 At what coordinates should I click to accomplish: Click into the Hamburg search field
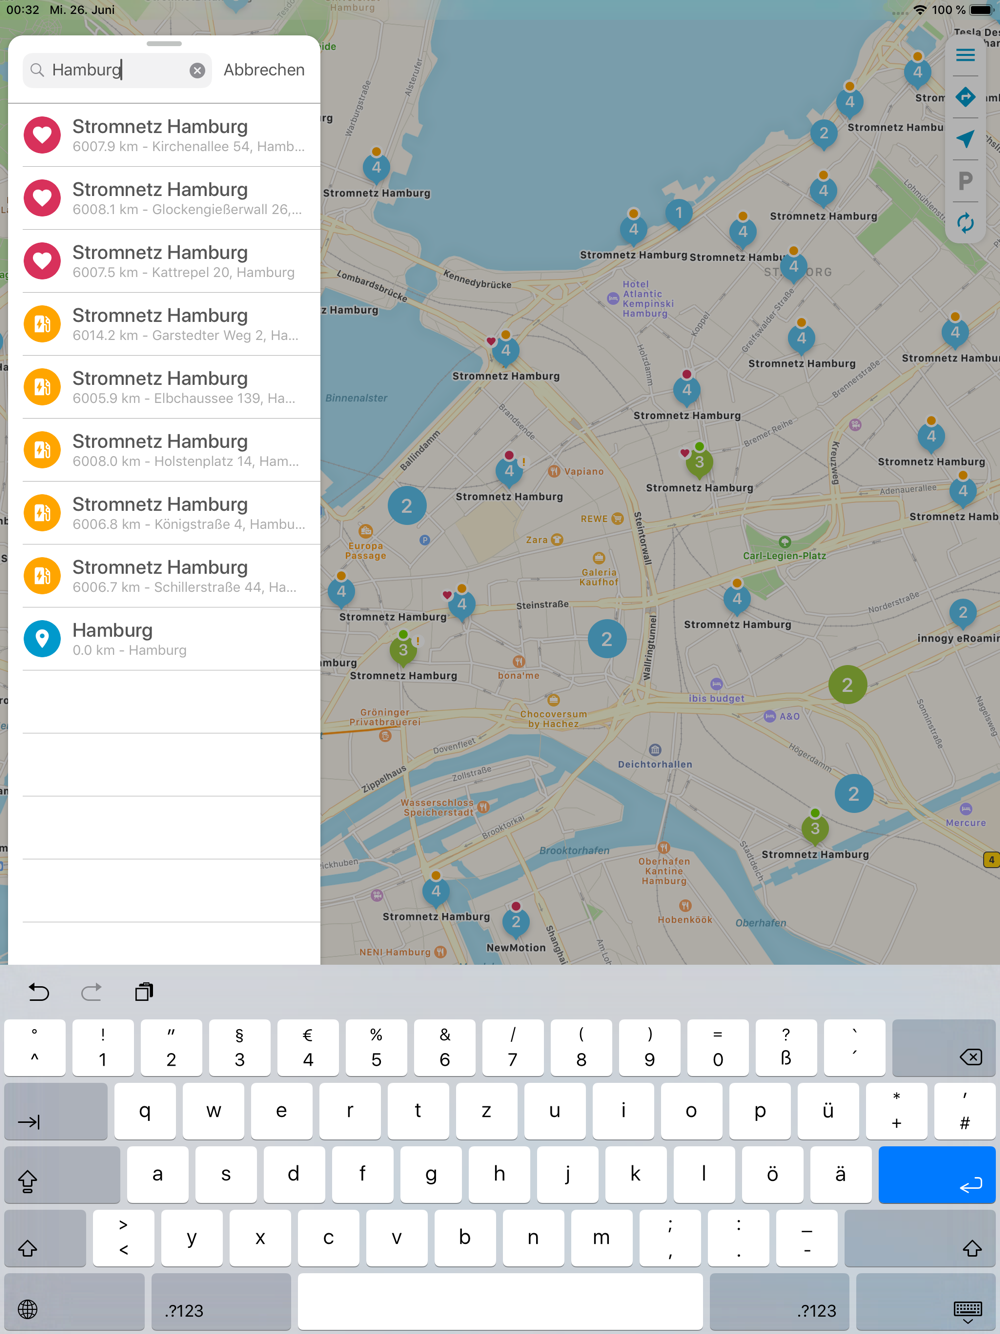click(x=117, y=70)
